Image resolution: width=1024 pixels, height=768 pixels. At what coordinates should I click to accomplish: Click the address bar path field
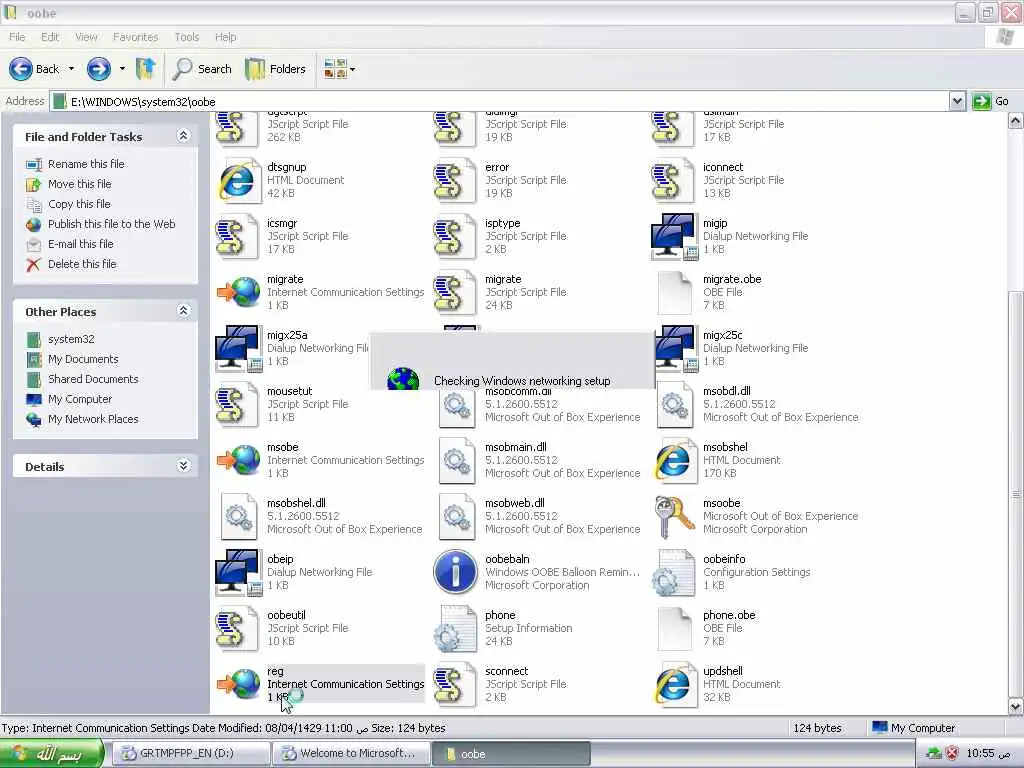500,101
